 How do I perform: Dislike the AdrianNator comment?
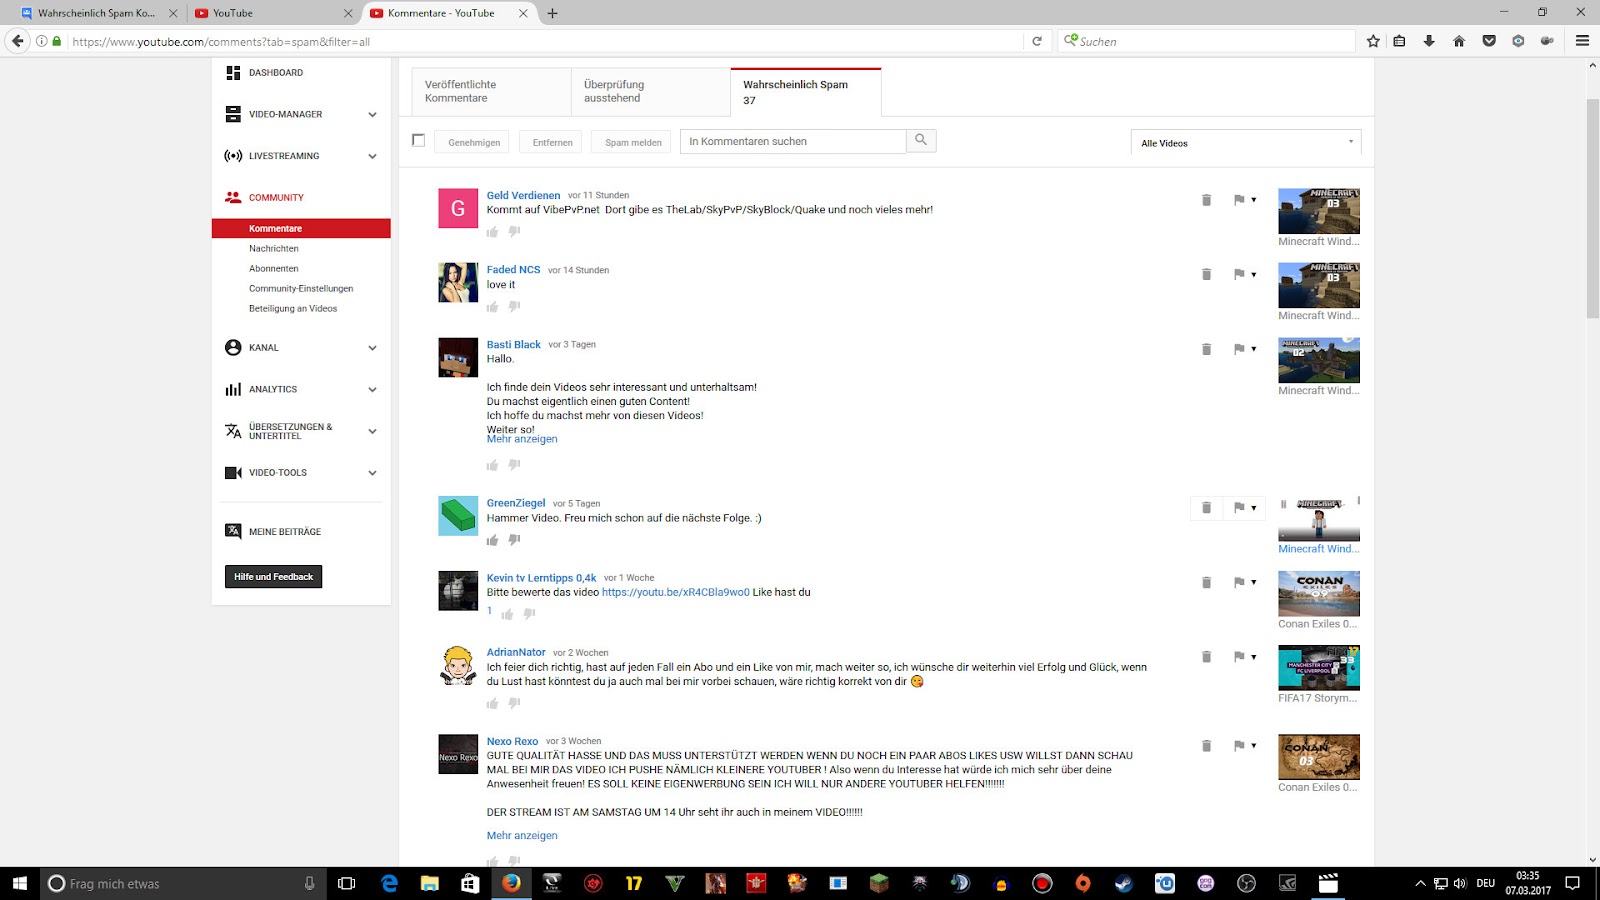(x=514, y=704)
